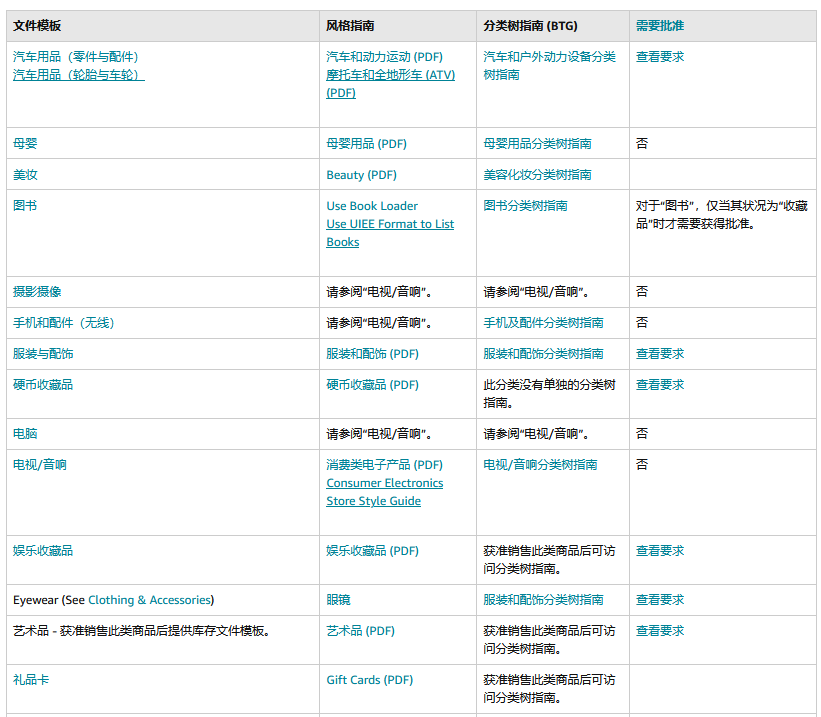Click Consumer Electronics Store Style Guide link
Viewport: 821px width, 717px height.
[x=384, y=492]
